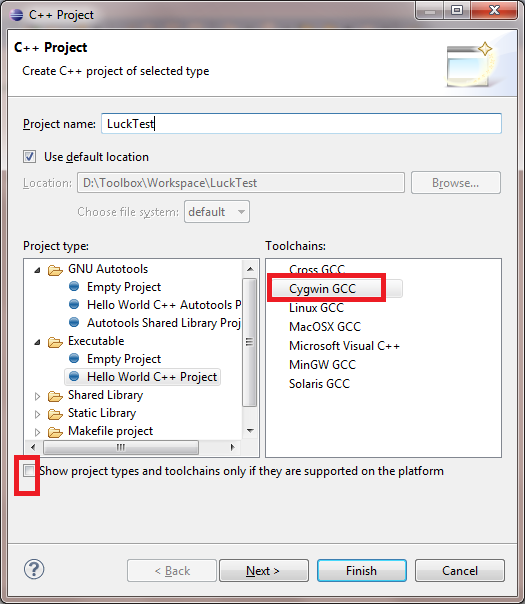Screen dimensions: 525x604
Task: Enable show only supported toolchains checkbox
Action: [x=29, y=471]
